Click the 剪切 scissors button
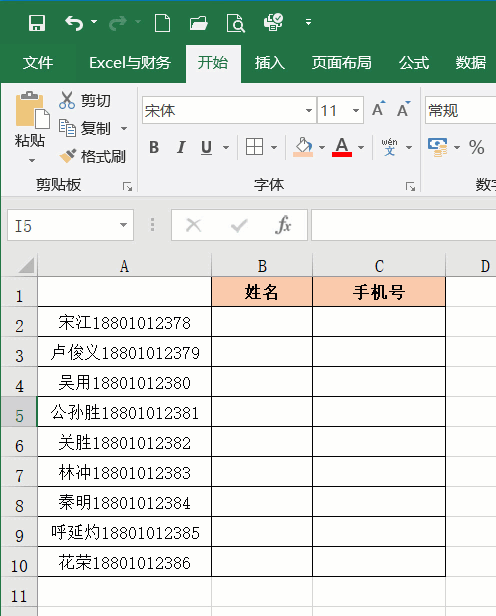This screenshot has width=496, height=616. pyautogui.click(x=85, y=101)
